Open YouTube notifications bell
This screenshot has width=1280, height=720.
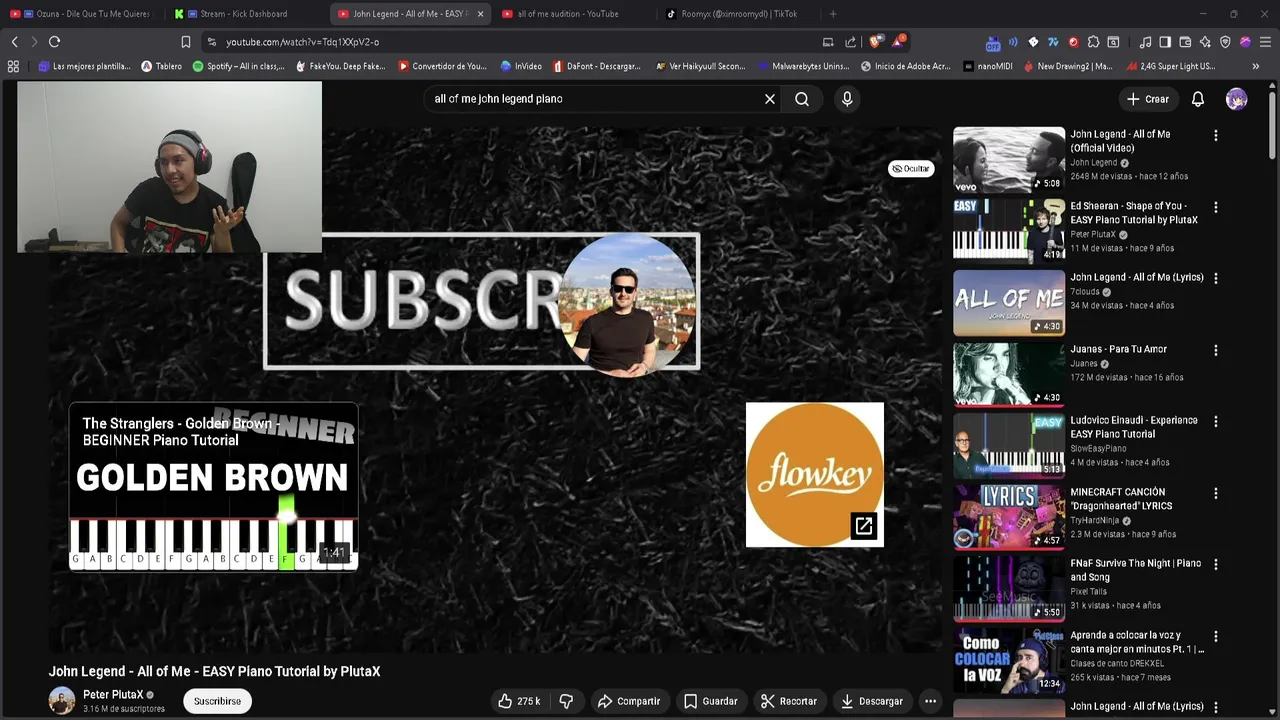tap(1197, 99)
